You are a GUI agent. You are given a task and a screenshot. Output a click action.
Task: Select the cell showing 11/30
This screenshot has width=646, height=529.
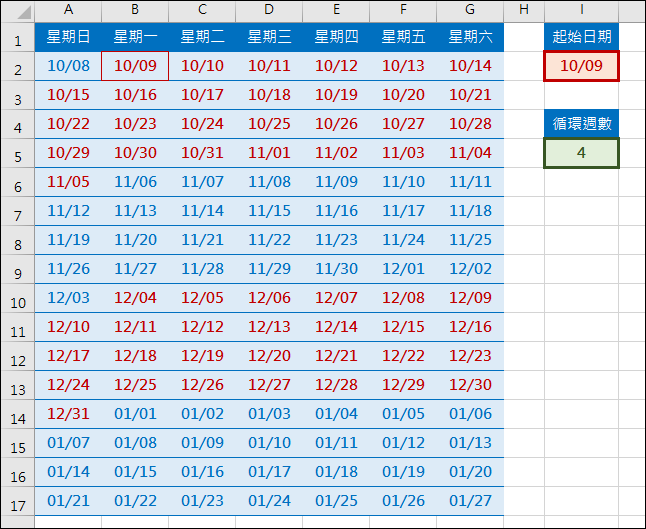336,269
